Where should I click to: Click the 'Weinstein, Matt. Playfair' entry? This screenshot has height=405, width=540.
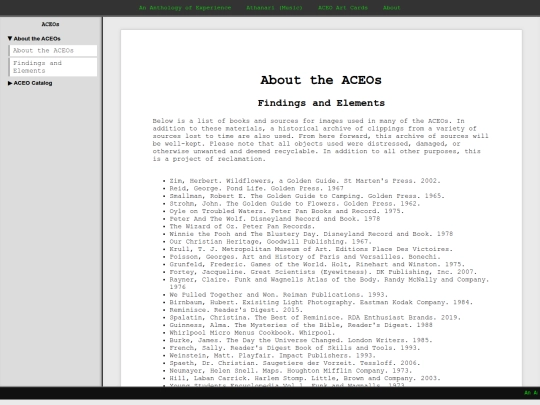pyautogui.click(x=272, y=355)
